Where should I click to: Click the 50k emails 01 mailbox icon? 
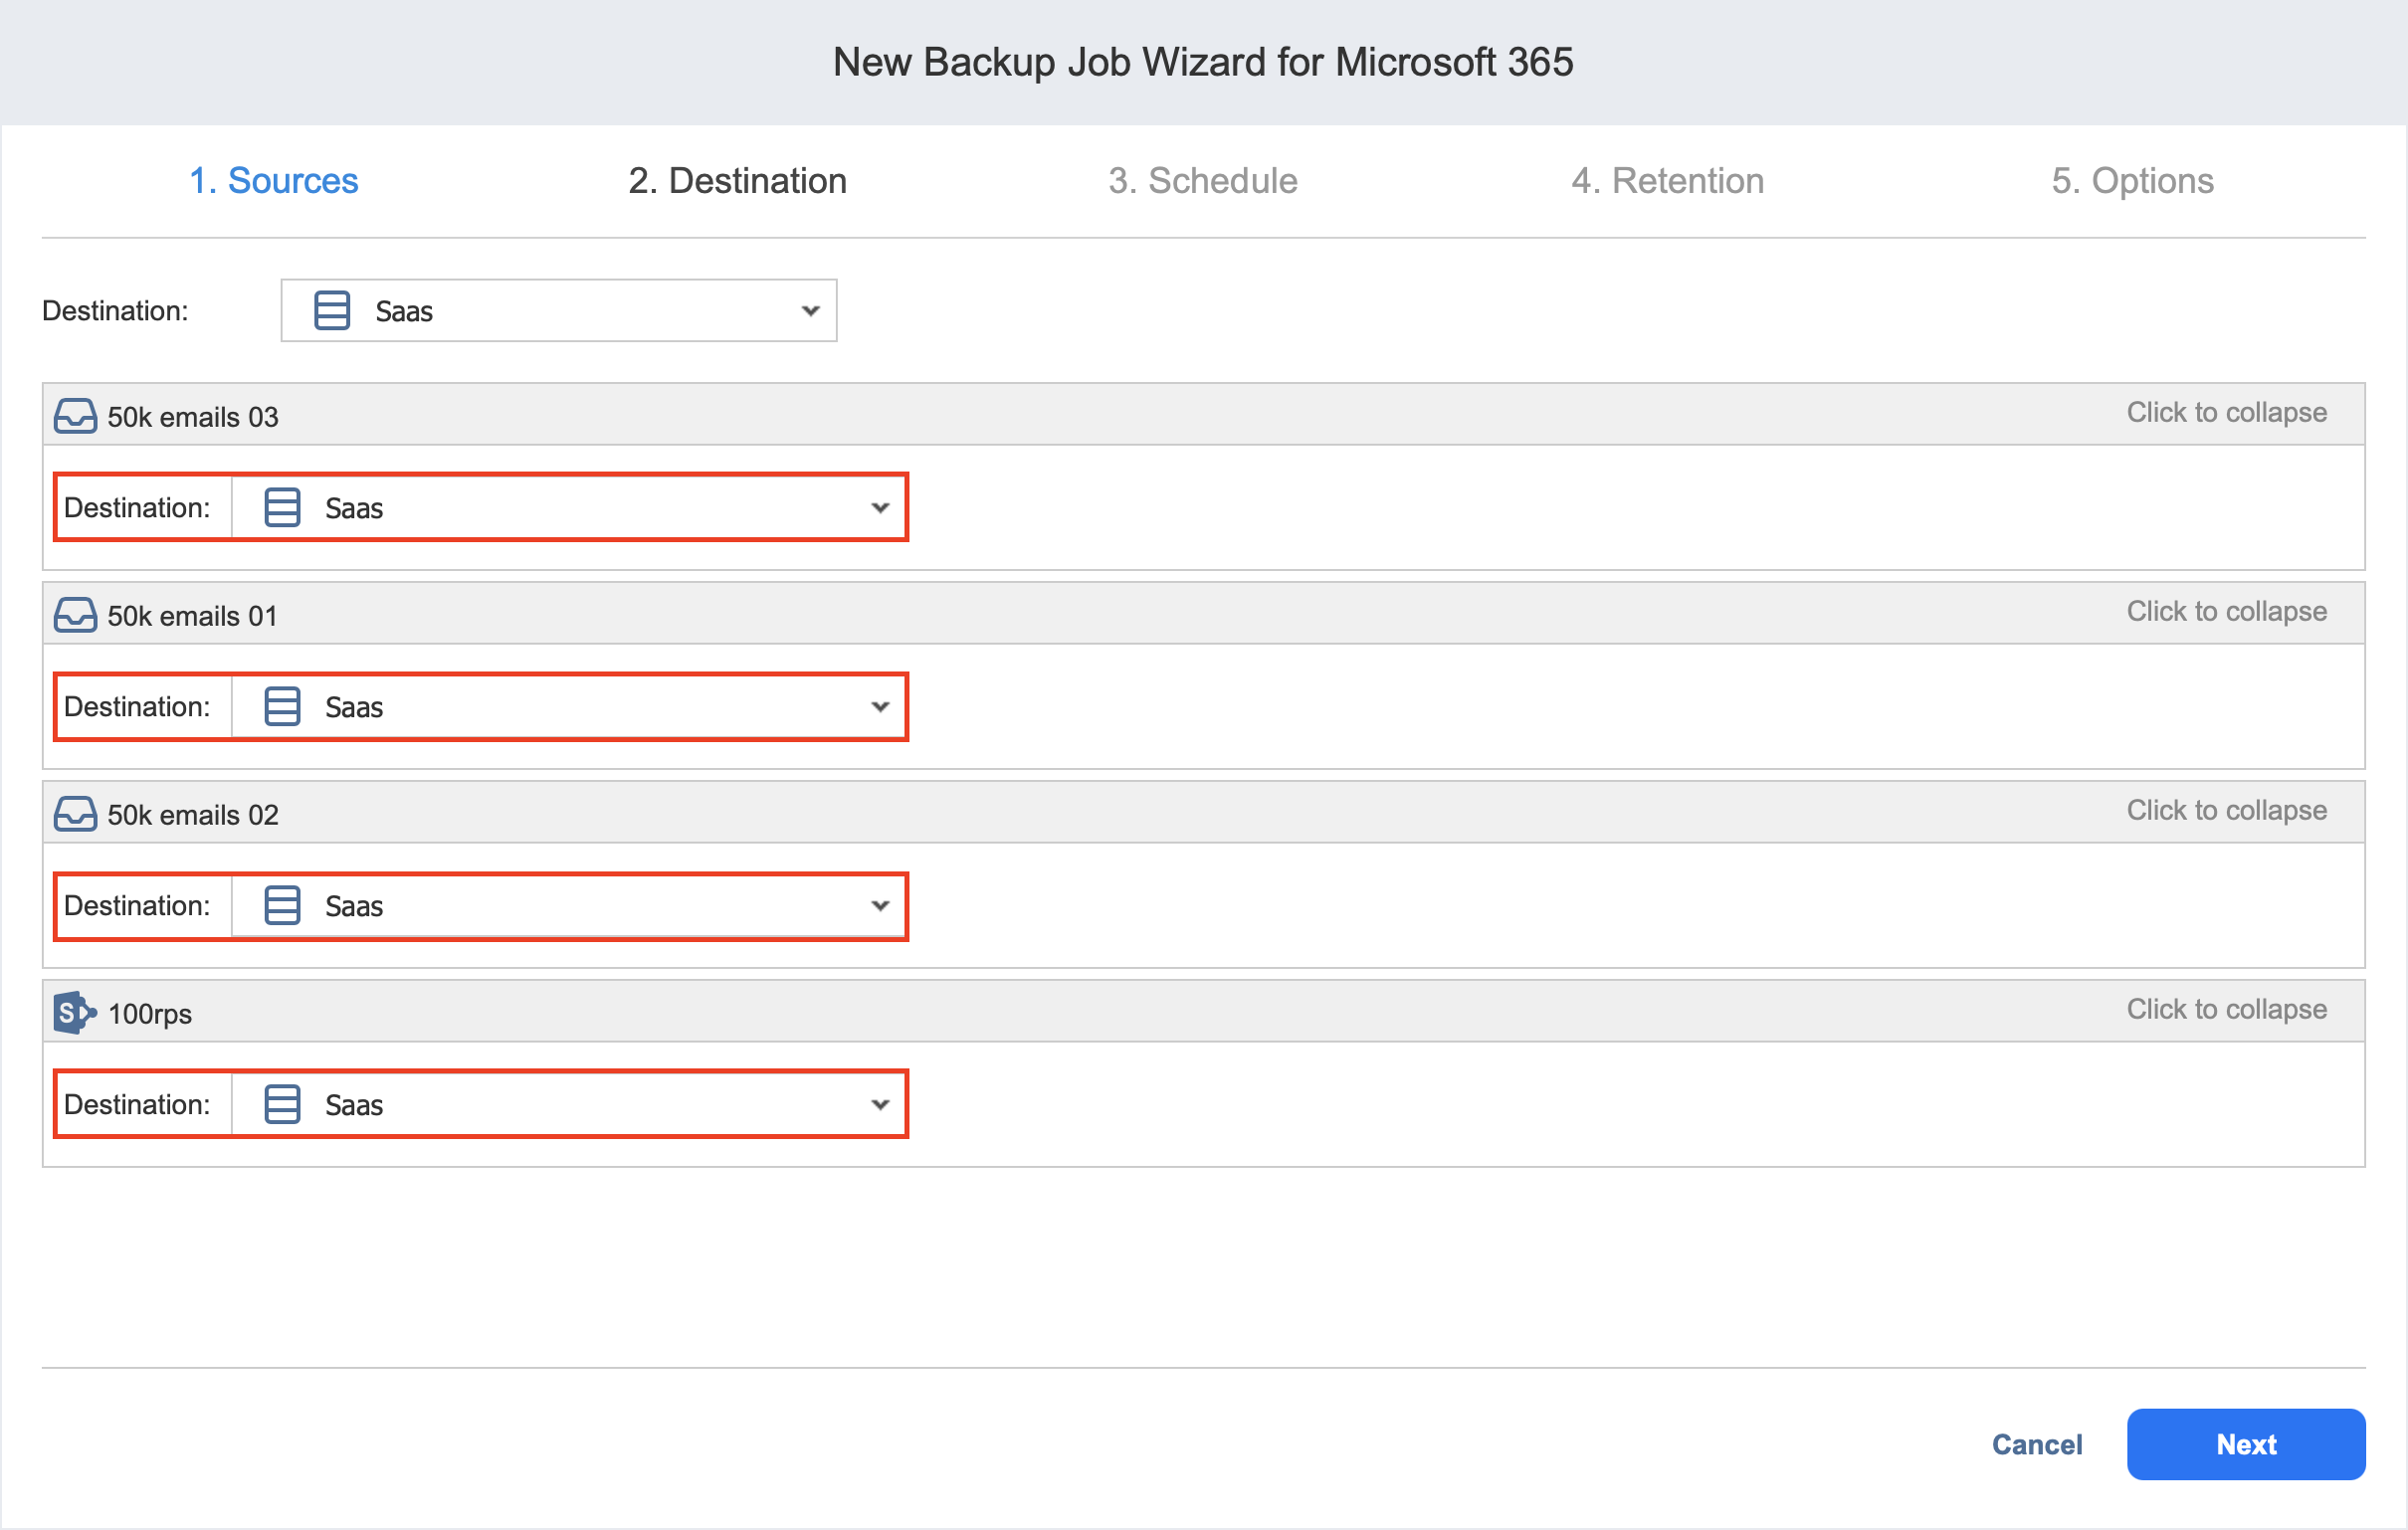point(75,615)
